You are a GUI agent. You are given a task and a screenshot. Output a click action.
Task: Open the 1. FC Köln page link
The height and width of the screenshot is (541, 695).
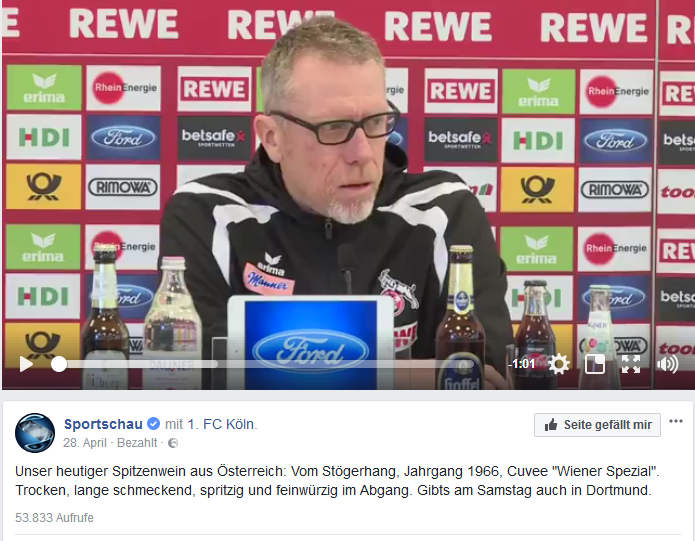coord(221,424)
